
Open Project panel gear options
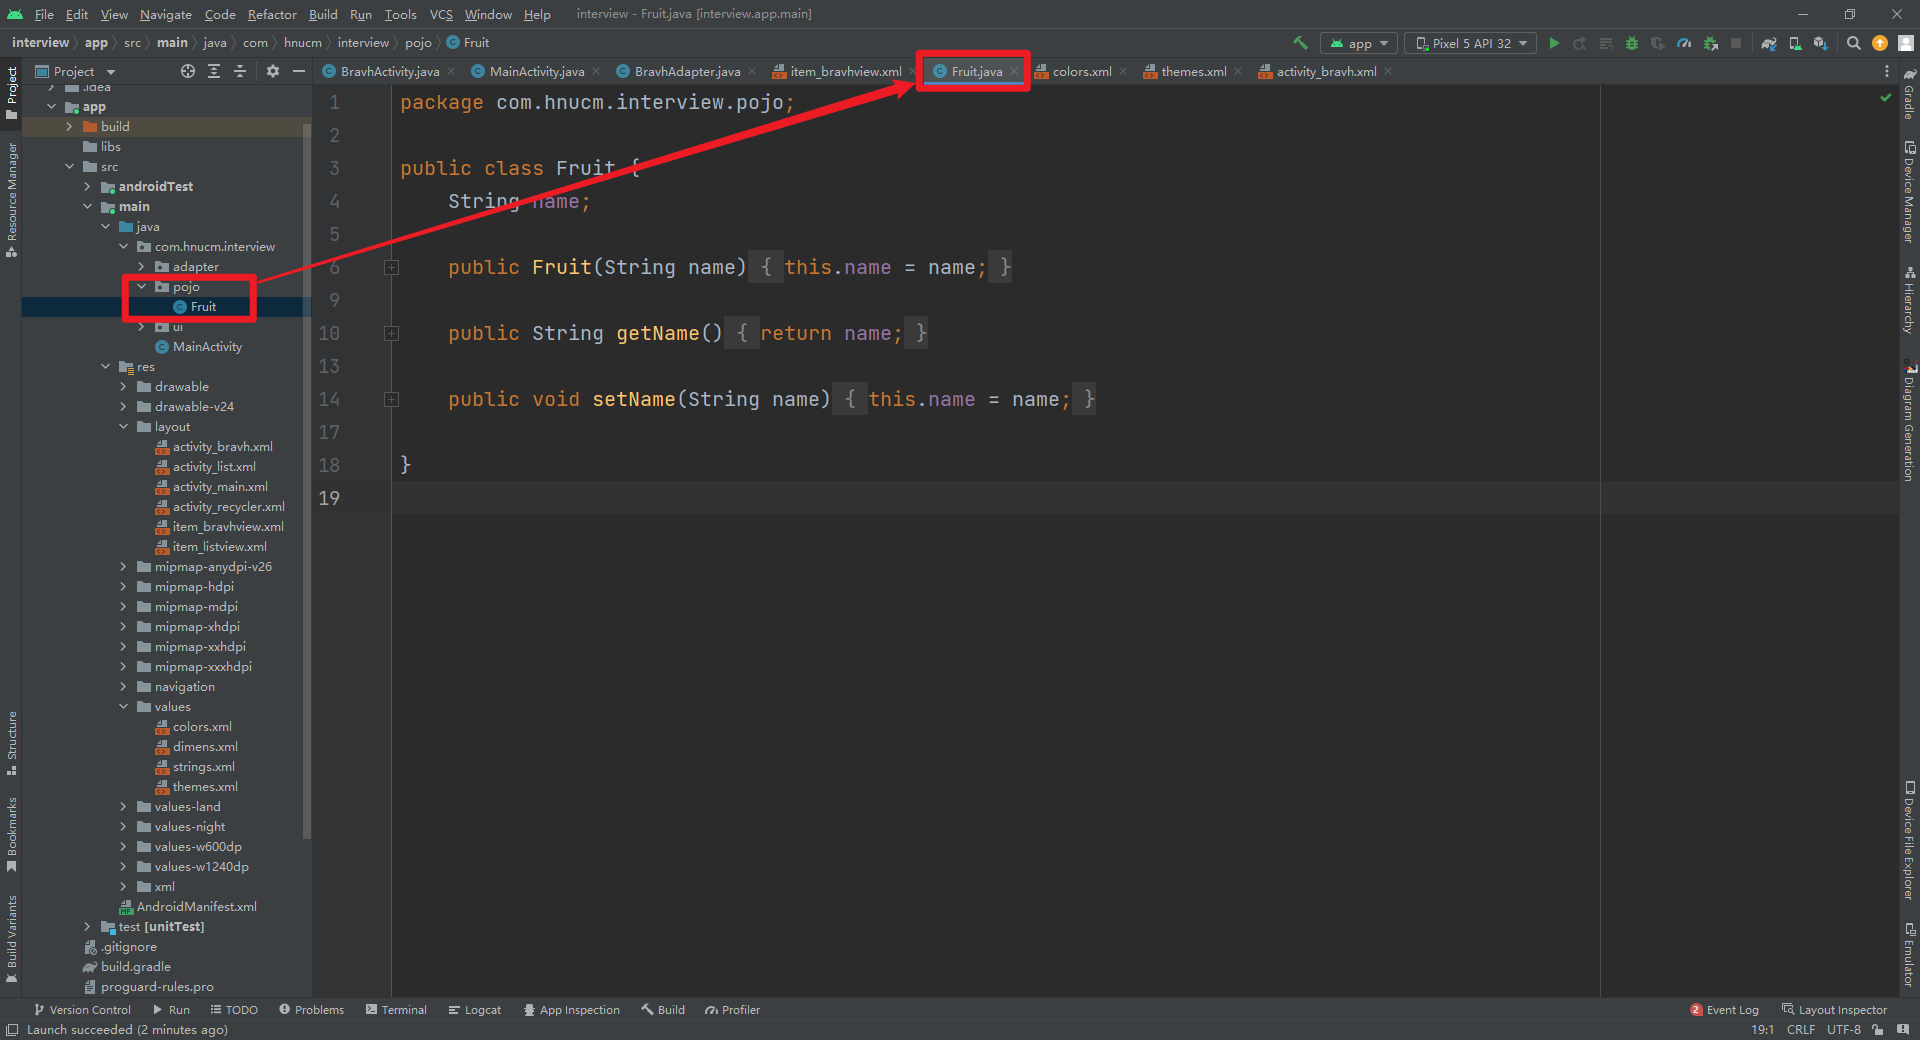[273, 71]
